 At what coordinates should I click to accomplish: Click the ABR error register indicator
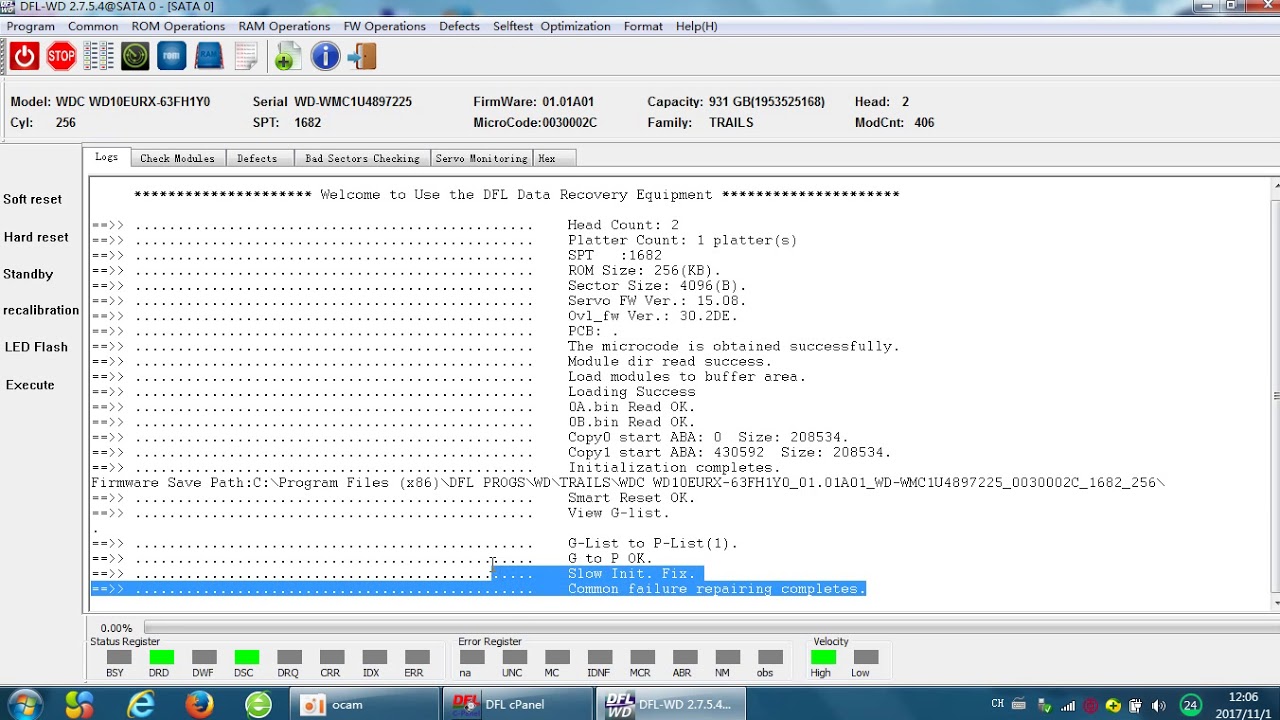click(x=685, y=658)
